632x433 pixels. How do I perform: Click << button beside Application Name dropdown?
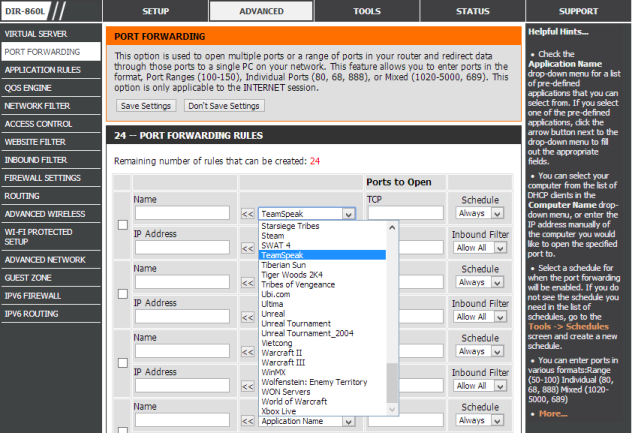pos(247,421)
